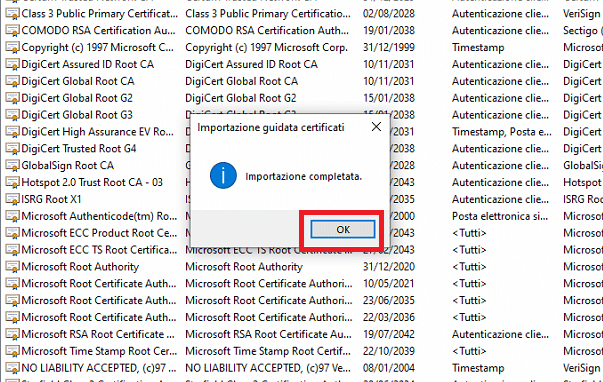603x382 pixels.
Task: Select certificate icon for Root Certificate expiring 10/05/2021
Action: (12, 284)
